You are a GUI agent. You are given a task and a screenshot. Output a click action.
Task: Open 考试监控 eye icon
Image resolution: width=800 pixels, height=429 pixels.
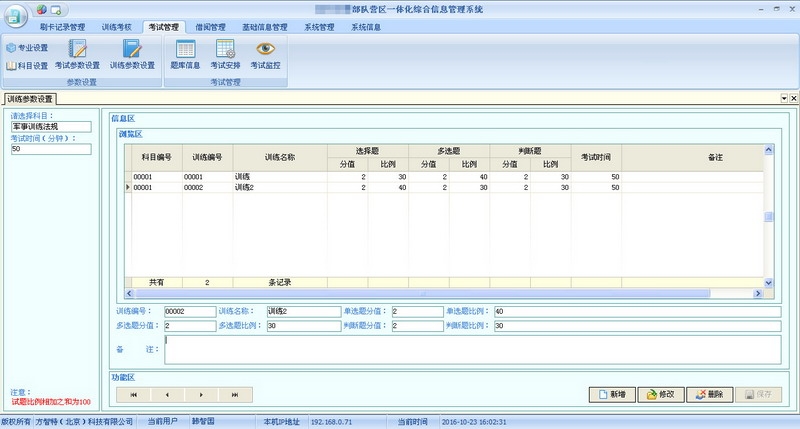coord(265,55)
